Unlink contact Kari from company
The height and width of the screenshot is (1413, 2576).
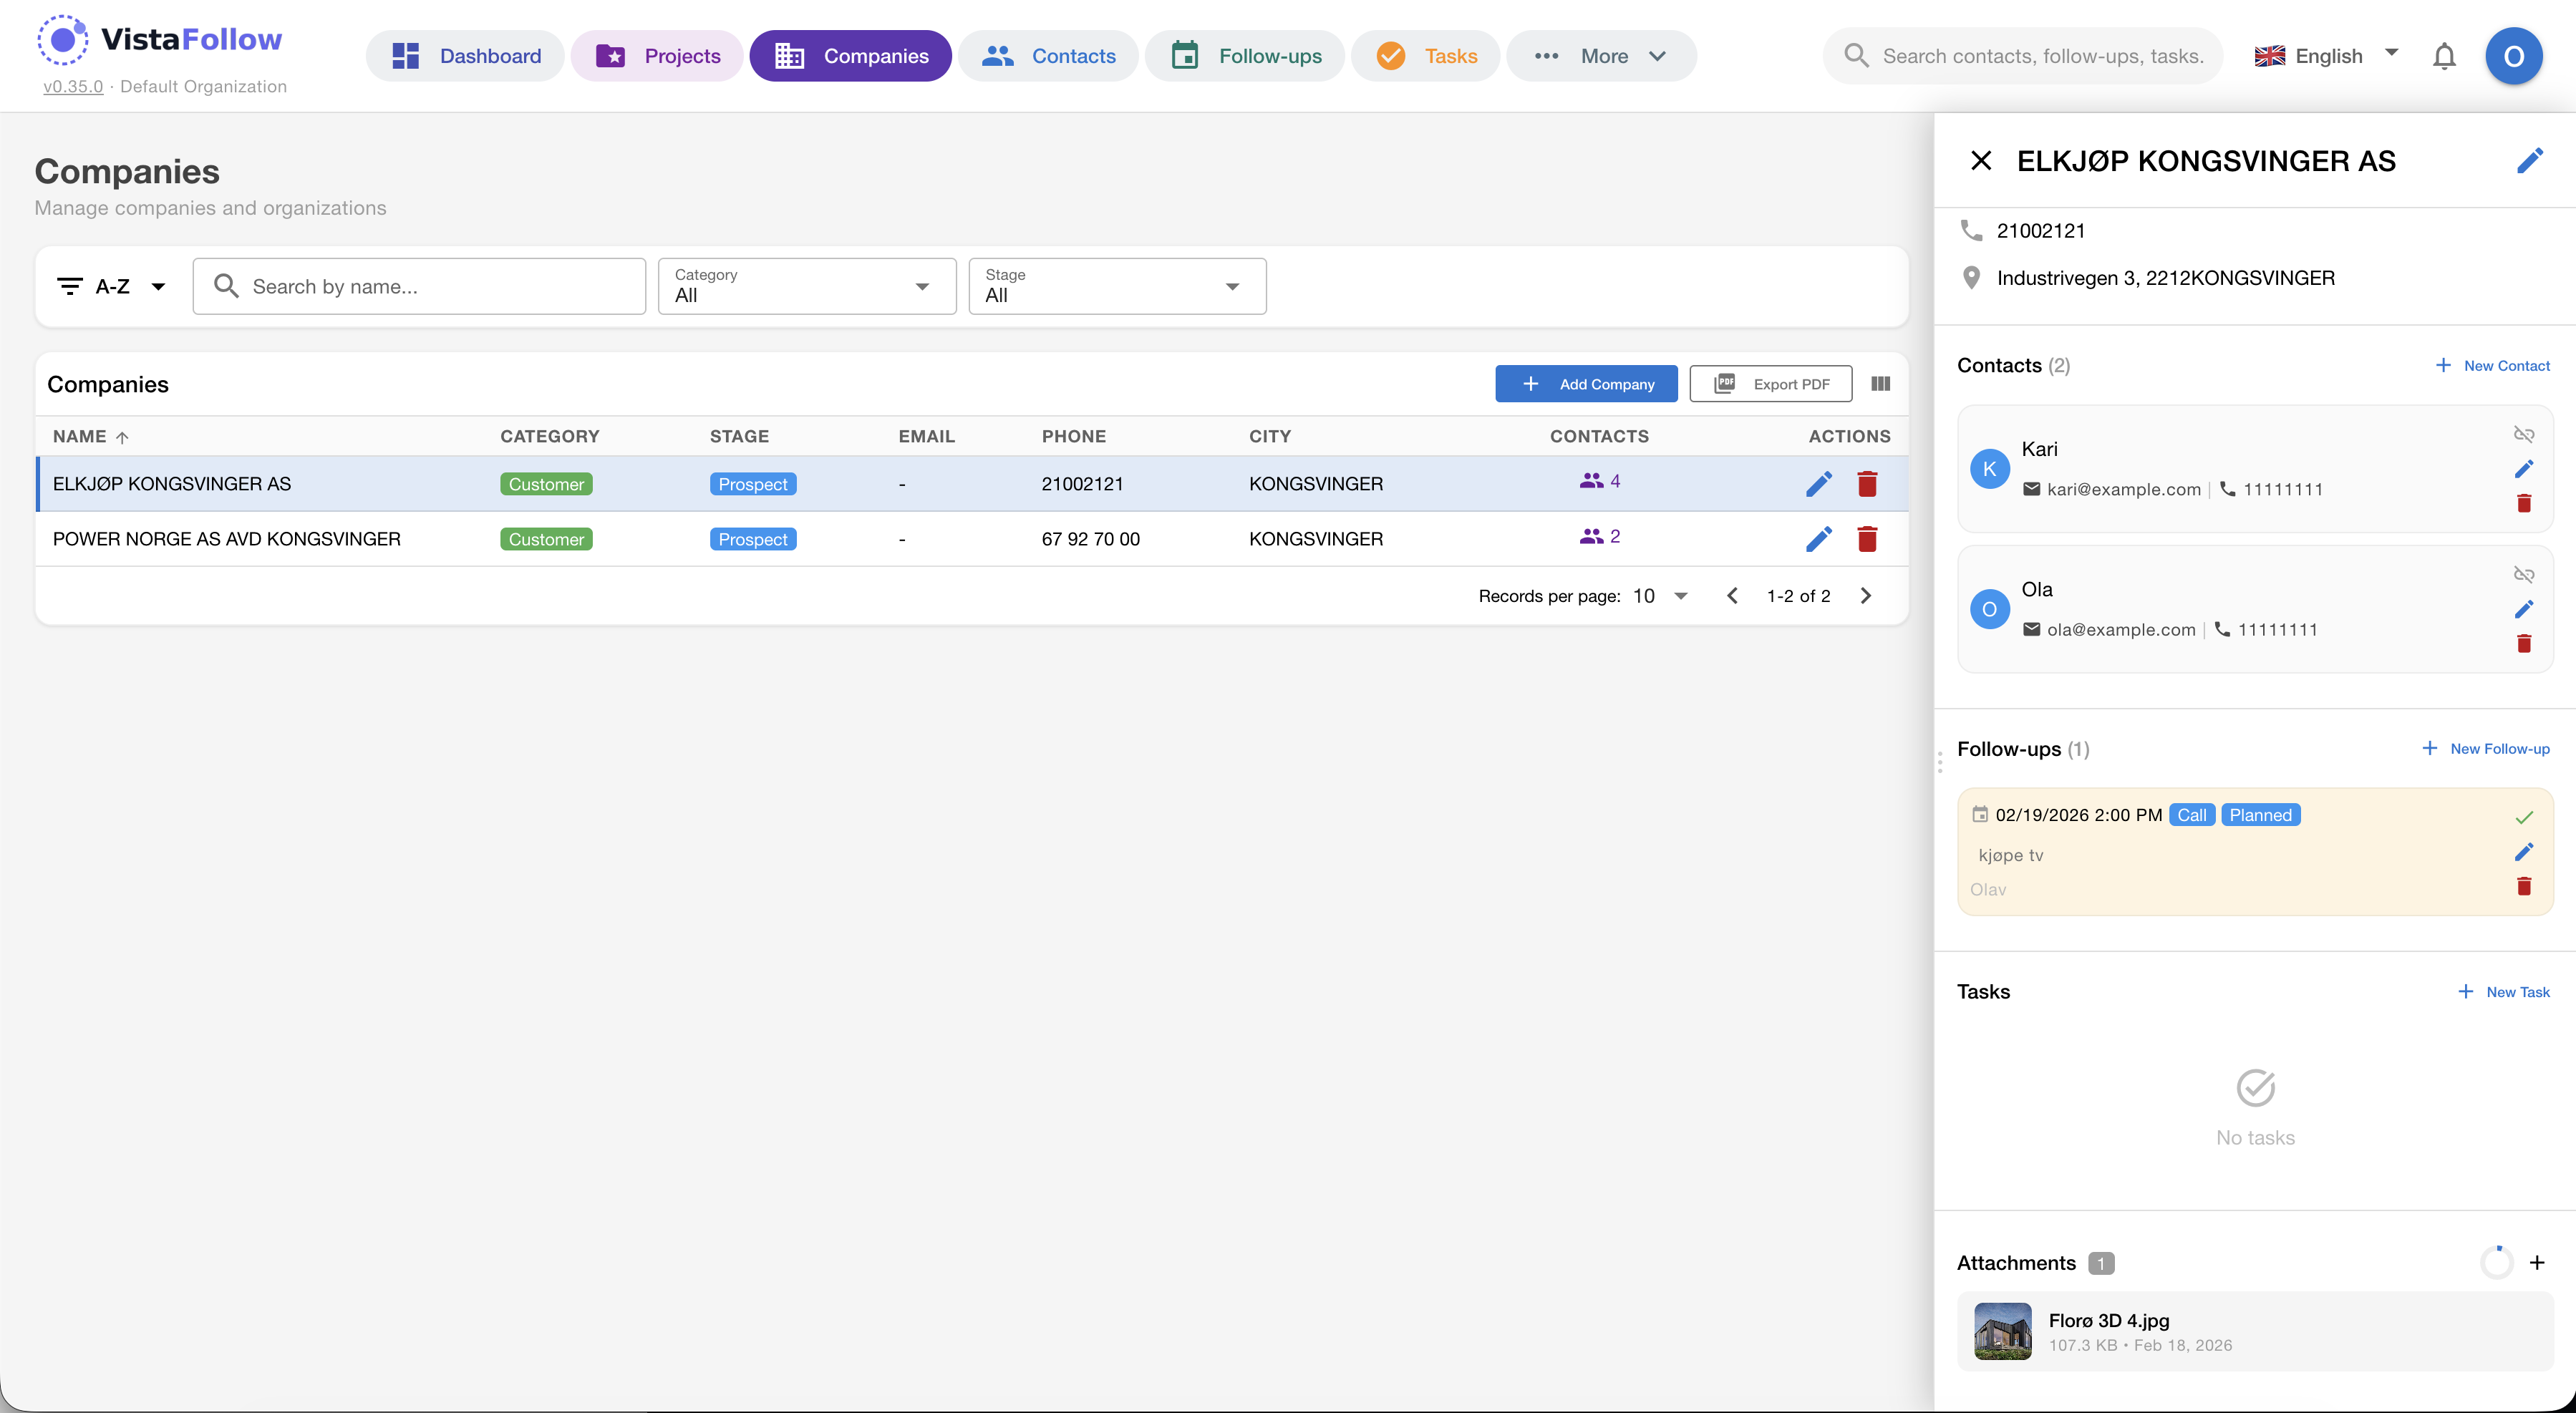pyautogui.click(x=2523, y=434)
